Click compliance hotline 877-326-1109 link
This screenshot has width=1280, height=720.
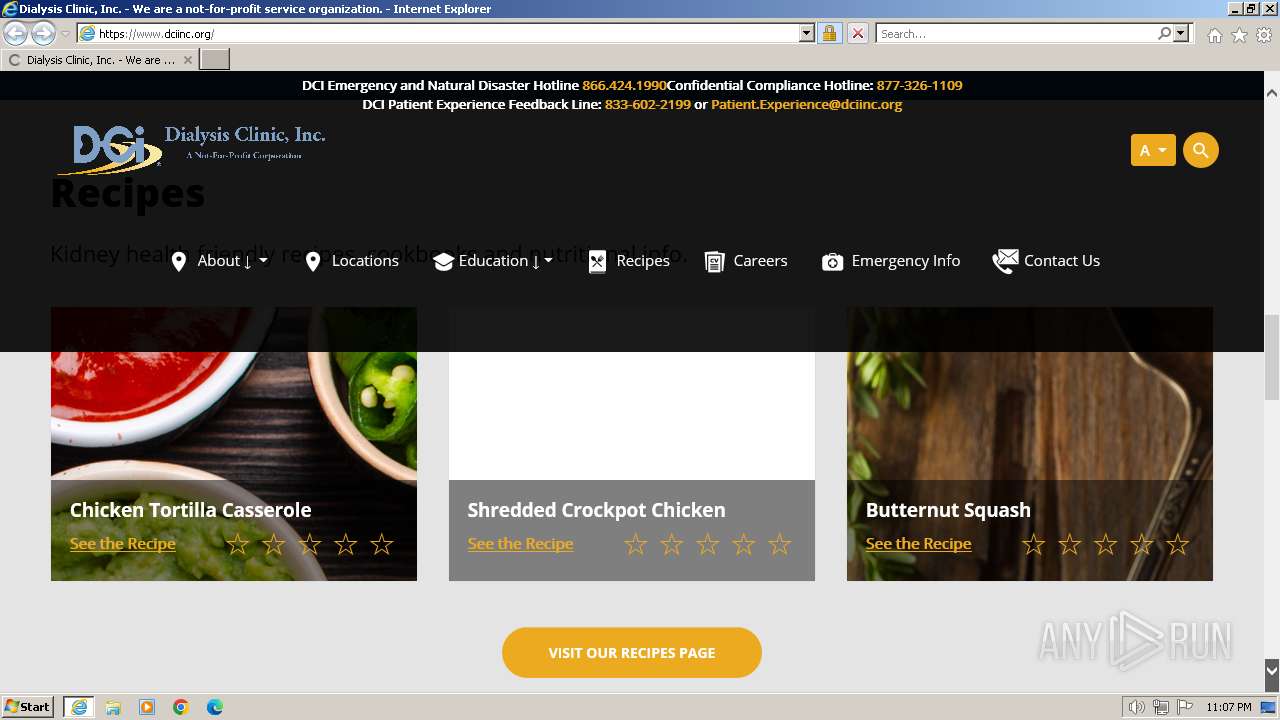point(920,86)
